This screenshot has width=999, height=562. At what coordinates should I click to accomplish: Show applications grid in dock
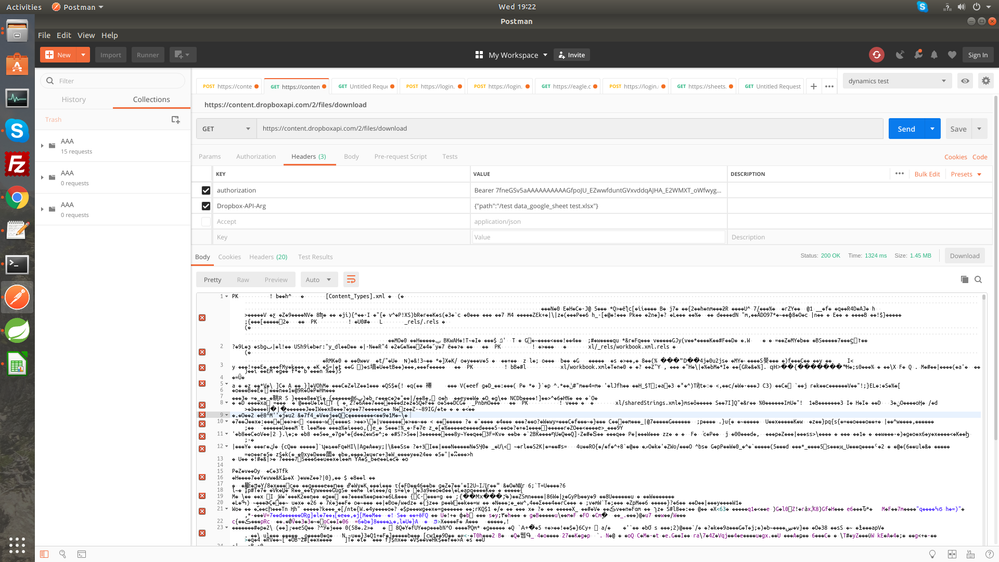point(17,545)
